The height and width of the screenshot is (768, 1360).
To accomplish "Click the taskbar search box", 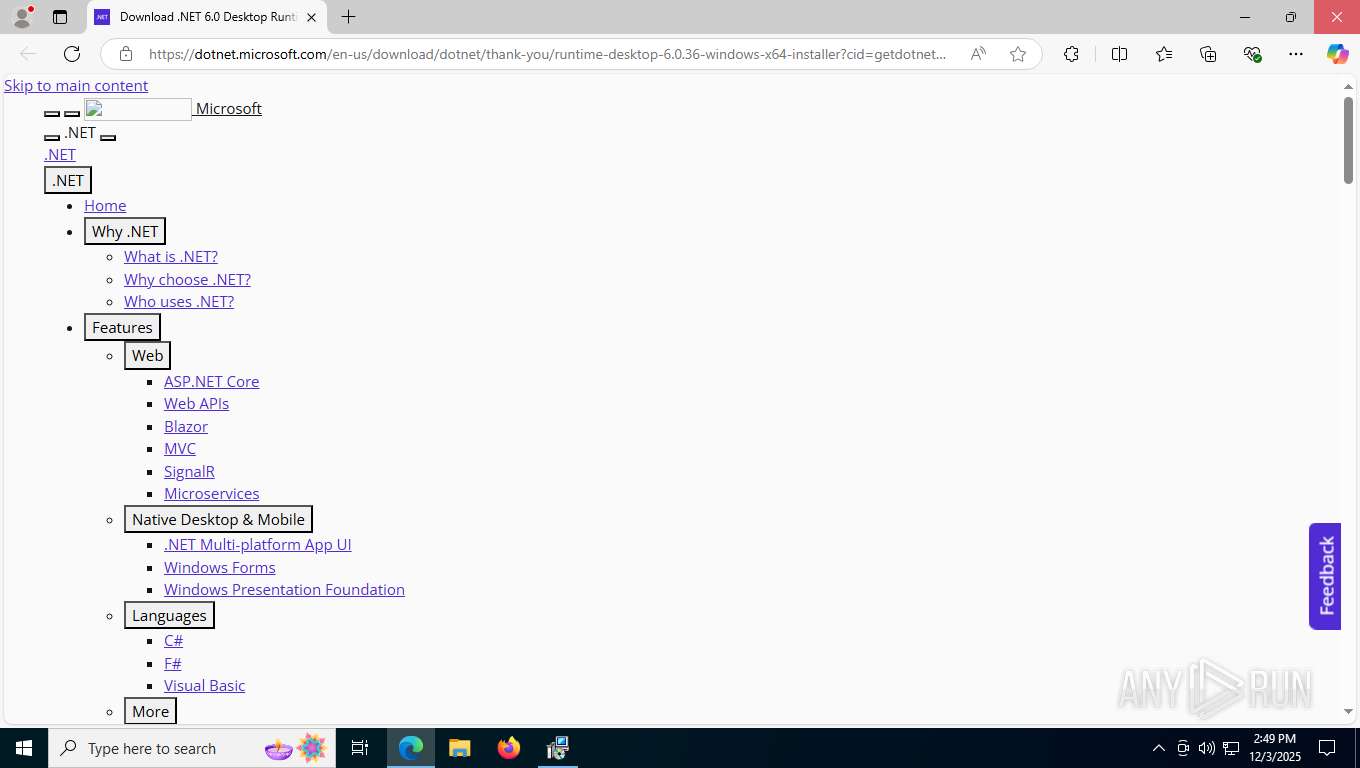I will (192, 748).
